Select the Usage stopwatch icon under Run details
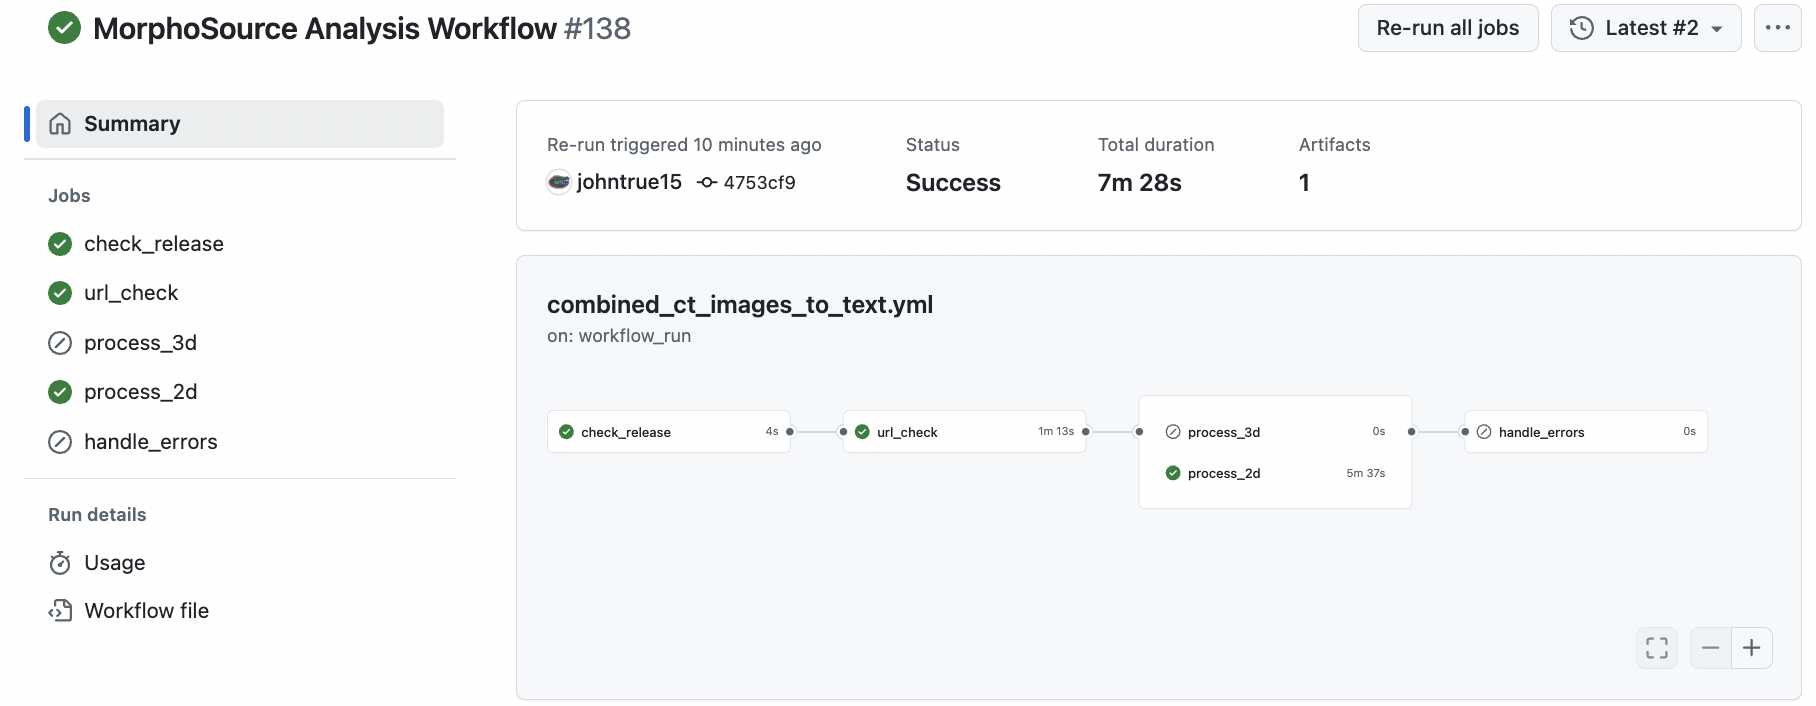 (x=60, y=562)
